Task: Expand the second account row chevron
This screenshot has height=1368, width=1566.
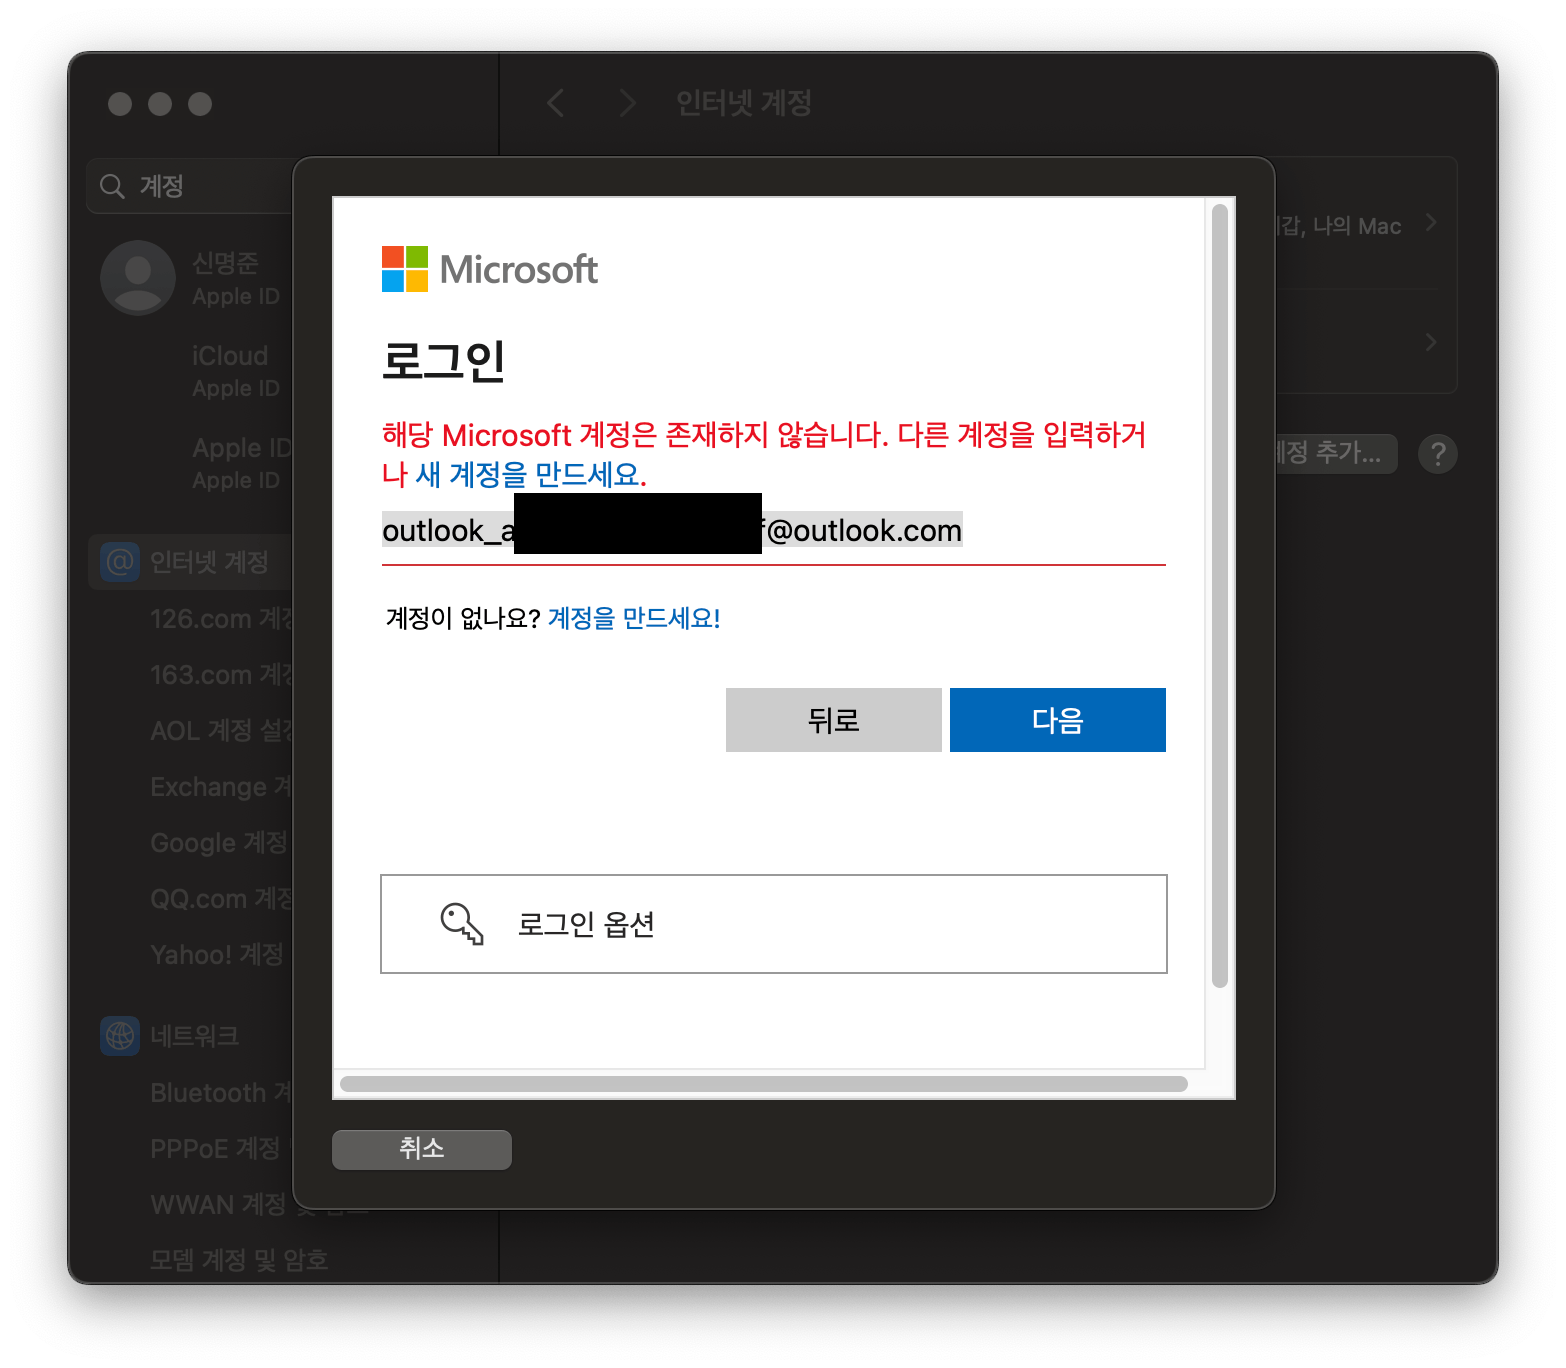Action: tap(1432, 342)
